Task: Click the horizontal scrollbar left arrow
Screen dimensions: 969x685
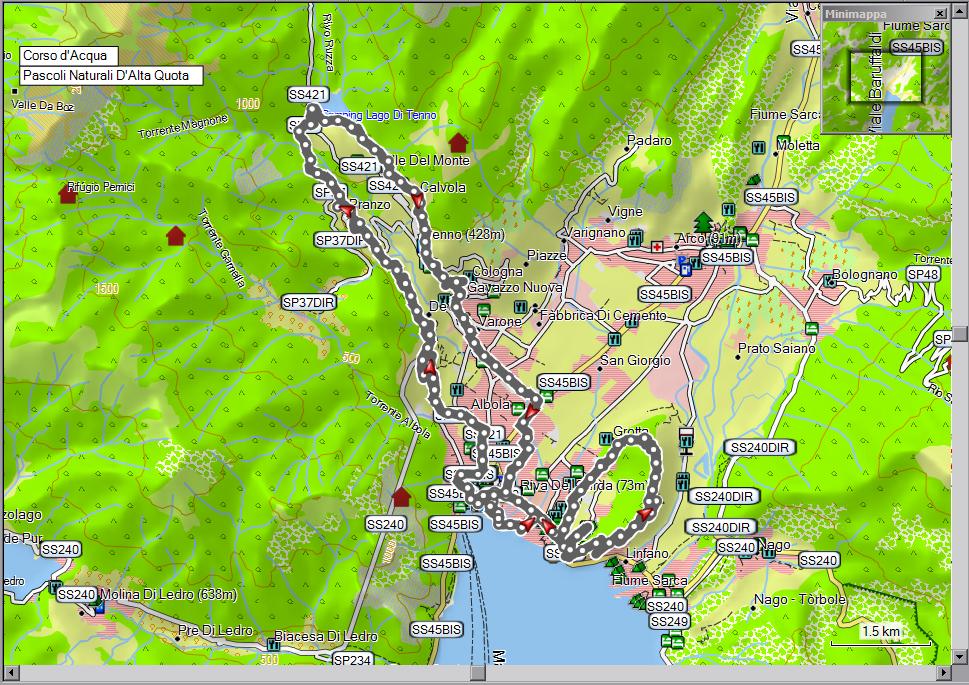Action: click(10, 672)
